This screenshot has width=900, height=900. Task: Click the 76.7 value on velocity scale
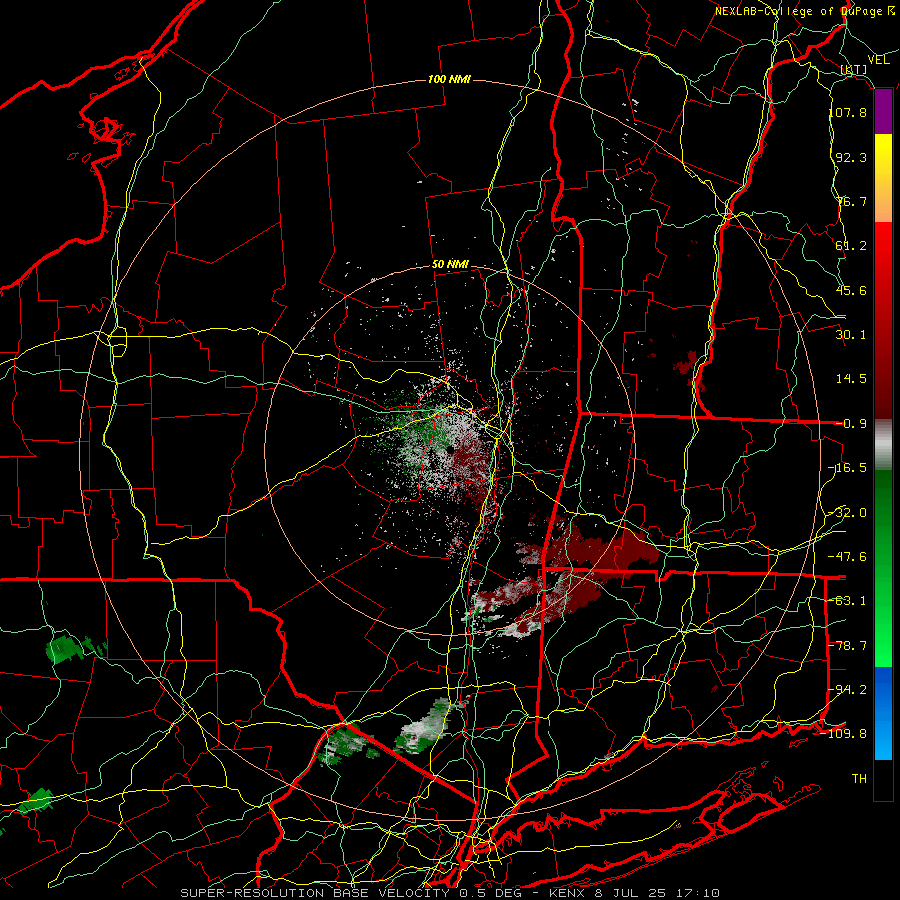(851, 201)
